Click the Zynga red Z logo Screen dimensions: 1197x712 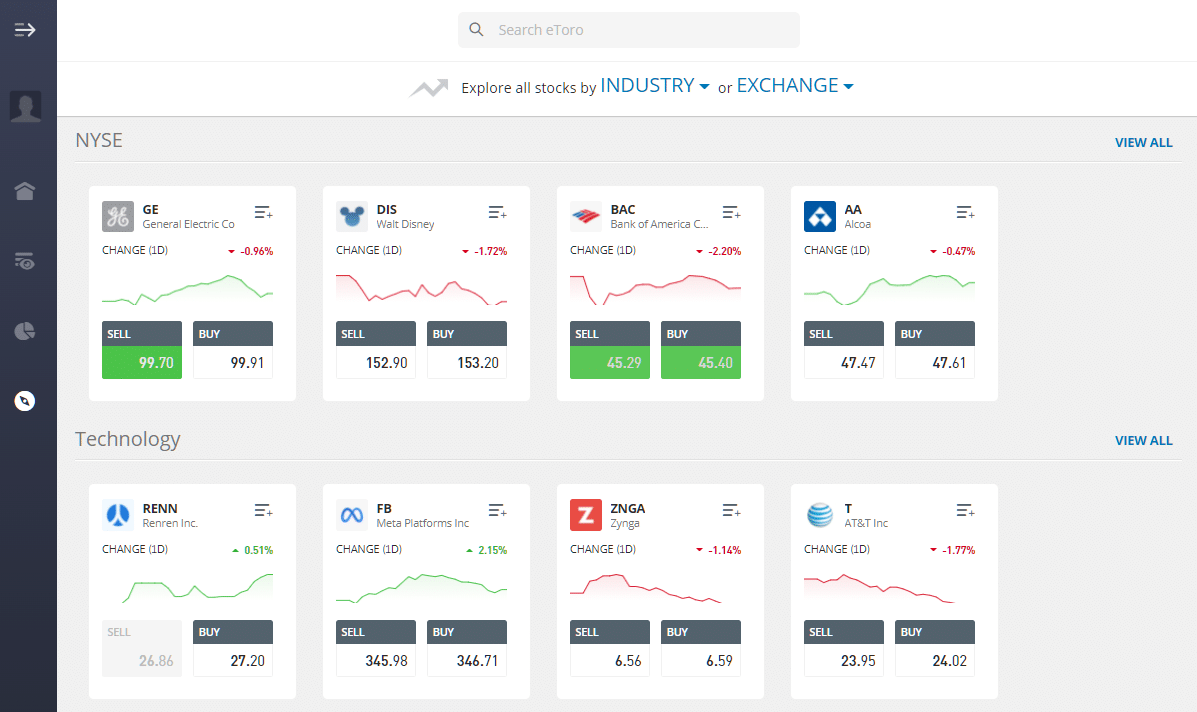(x=586, y=515)
